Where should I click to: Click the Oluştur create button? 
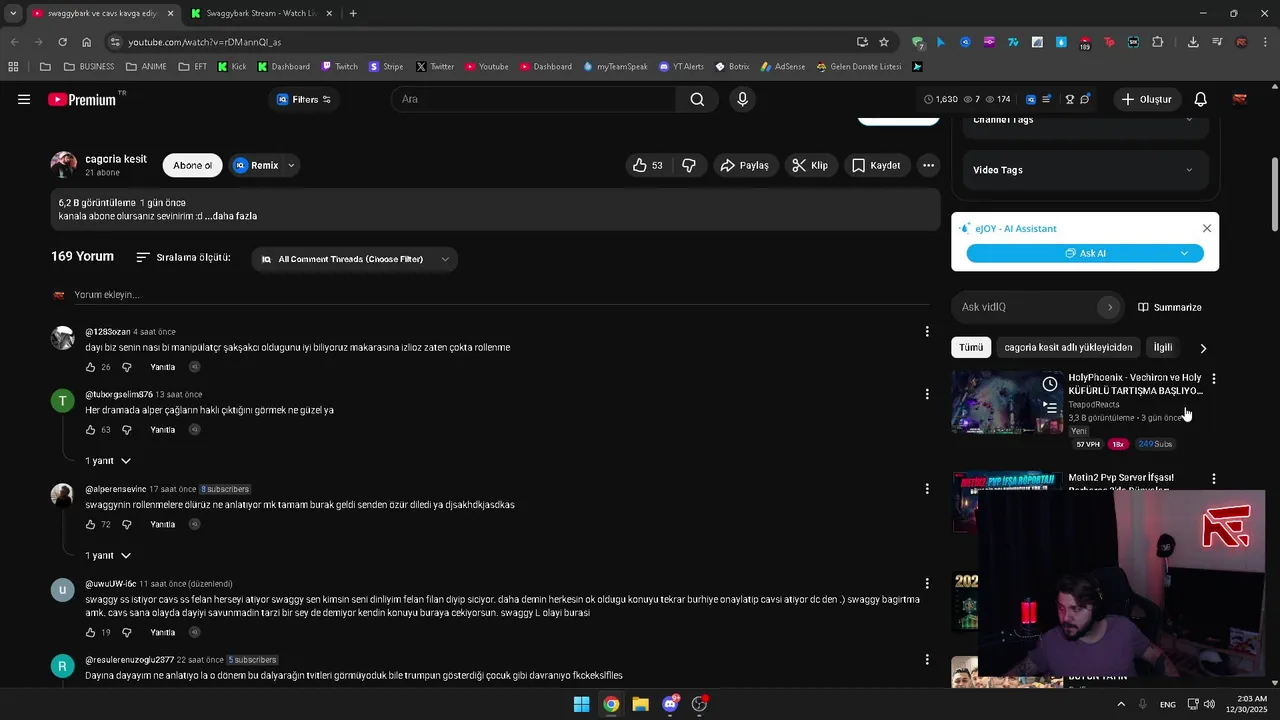(x=1146, y=99)
